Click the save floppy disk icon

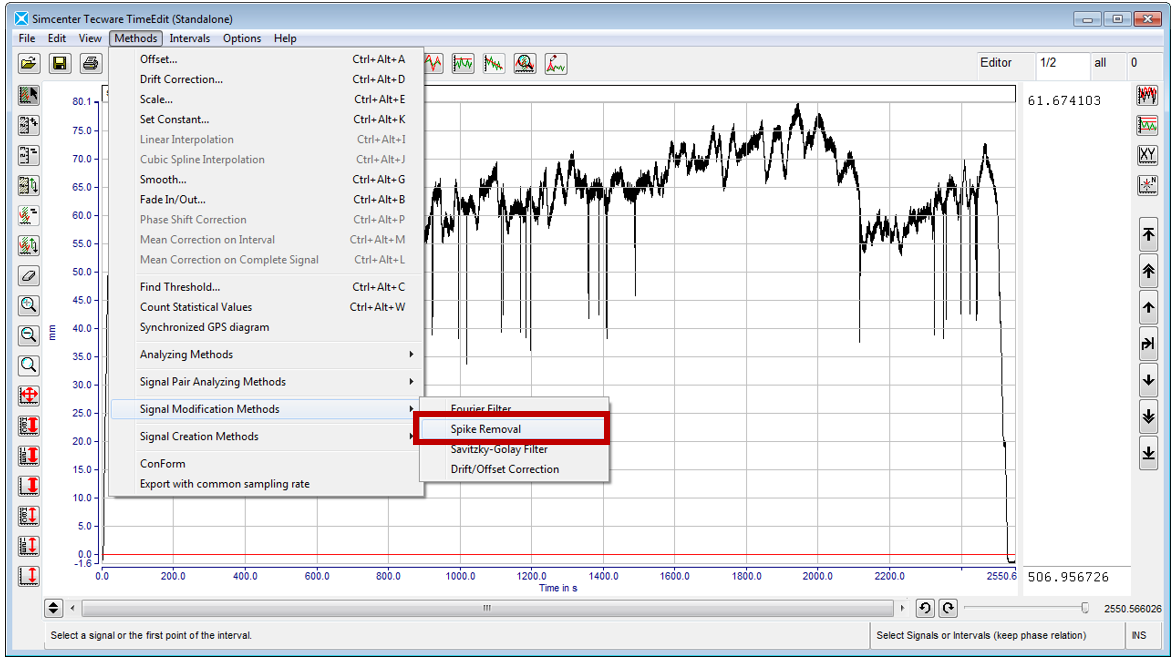coord(60,64)
